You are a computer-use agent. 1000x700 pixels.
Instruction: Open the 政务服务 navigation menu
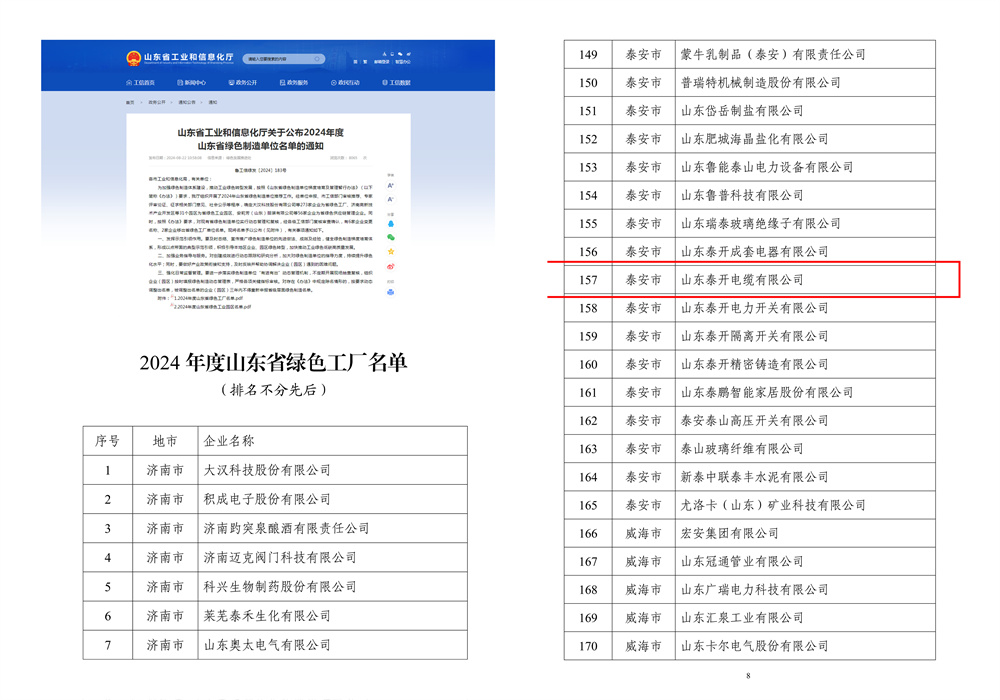295,82
